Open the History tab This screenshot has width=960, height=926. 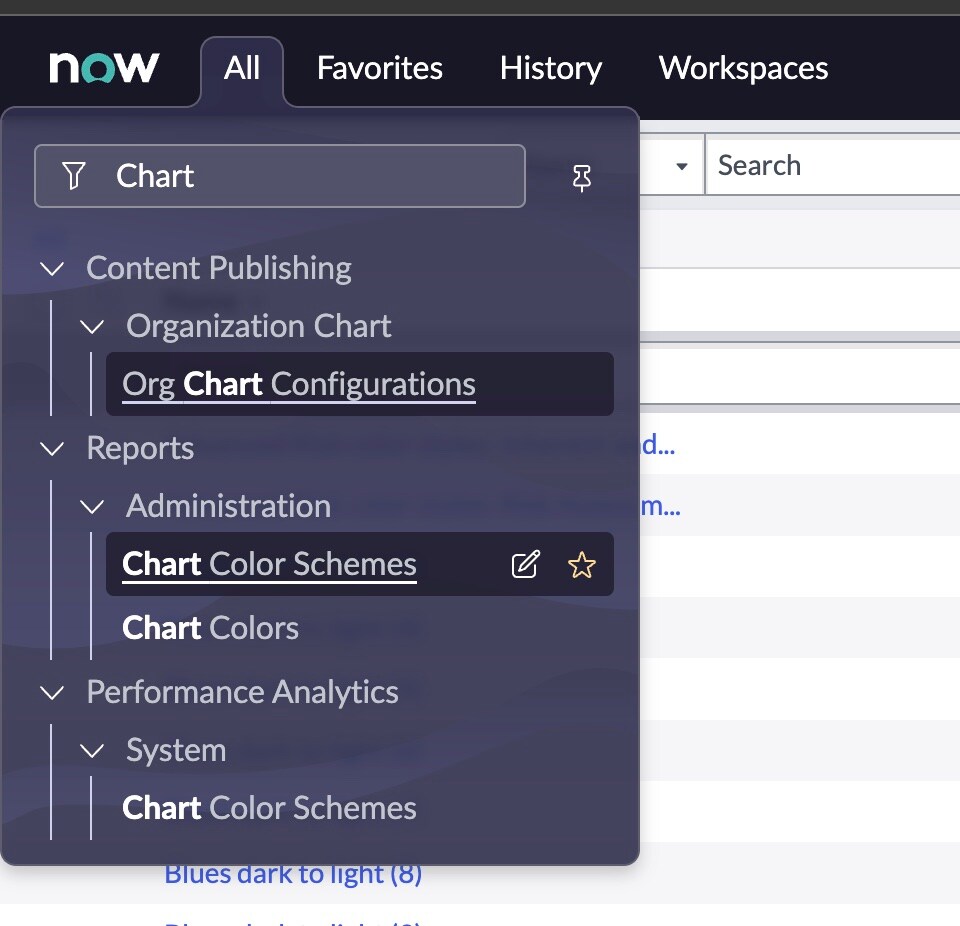551,68
